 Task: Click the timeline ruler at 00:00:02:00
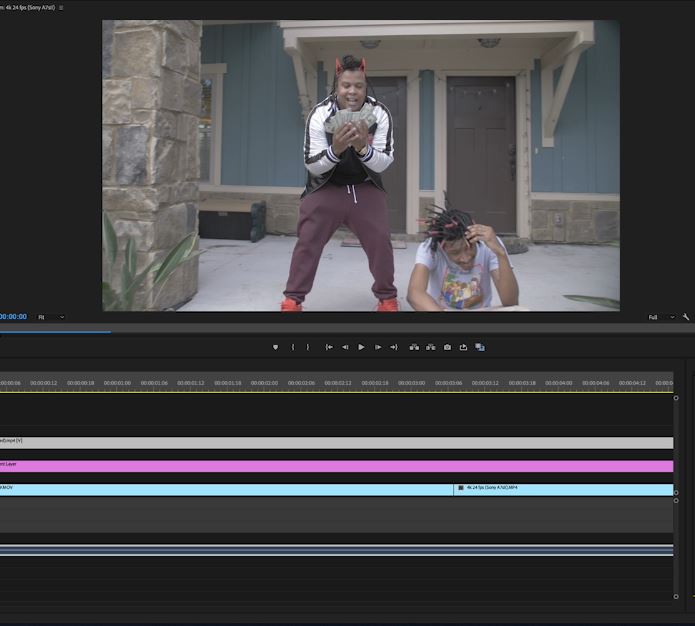264,383
